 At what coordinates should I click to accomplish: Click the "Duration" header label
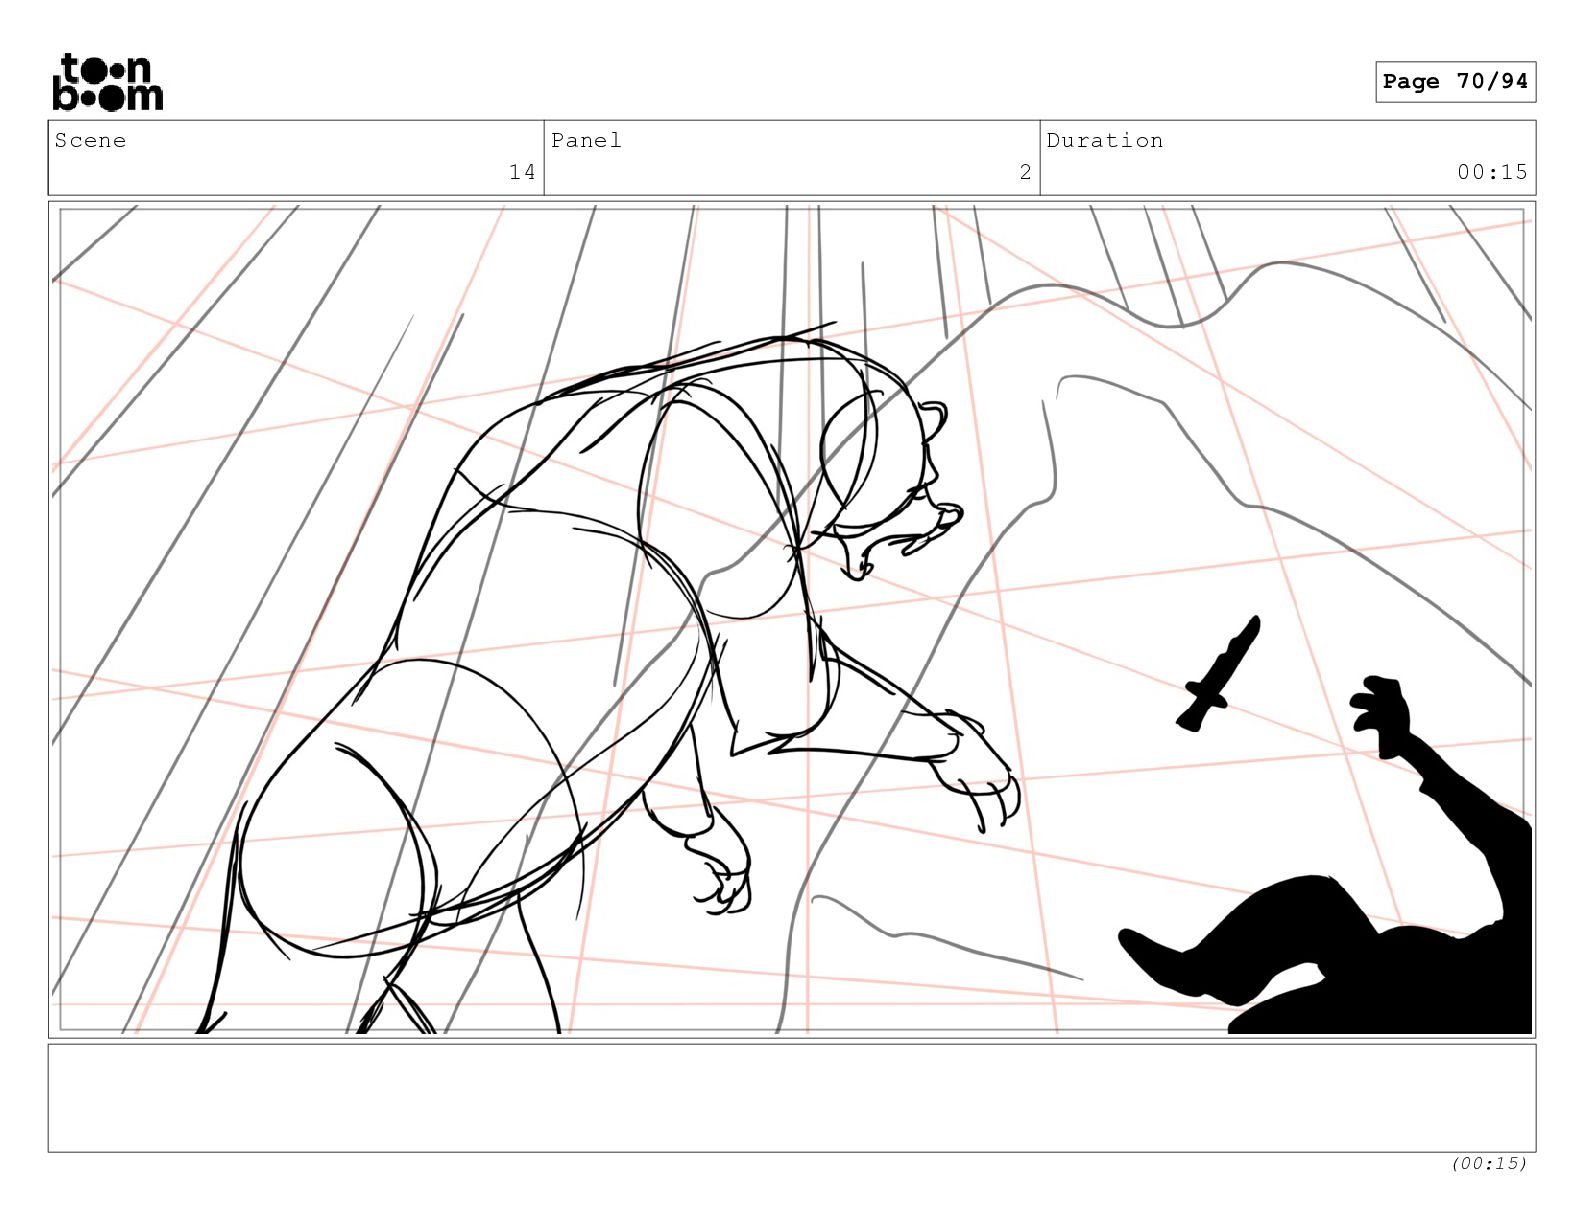[x=1105, y=140]
